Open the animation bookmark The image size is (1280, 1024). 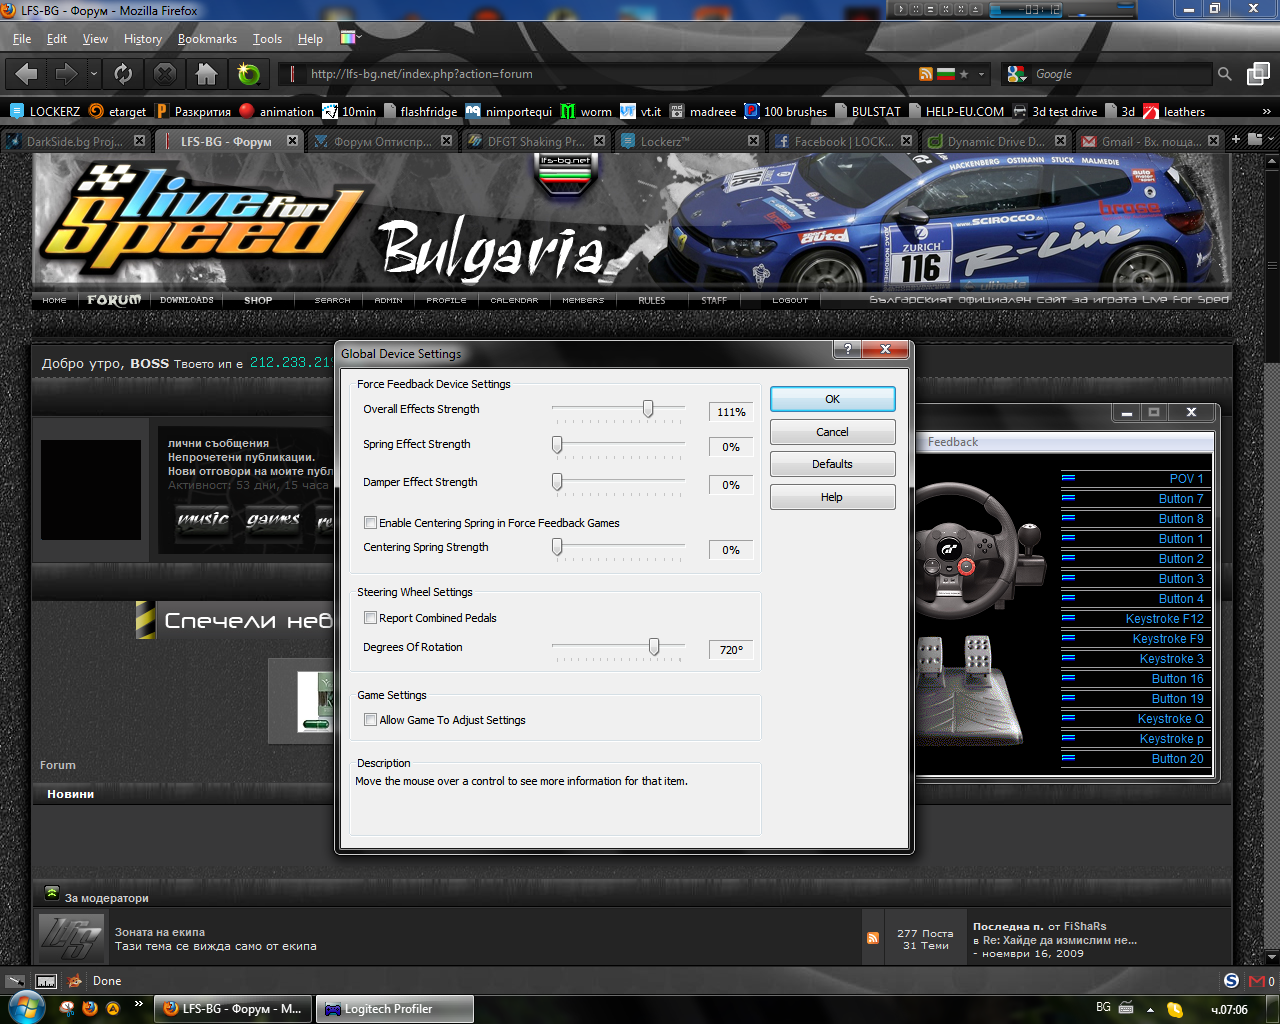(x=276, y=111)
